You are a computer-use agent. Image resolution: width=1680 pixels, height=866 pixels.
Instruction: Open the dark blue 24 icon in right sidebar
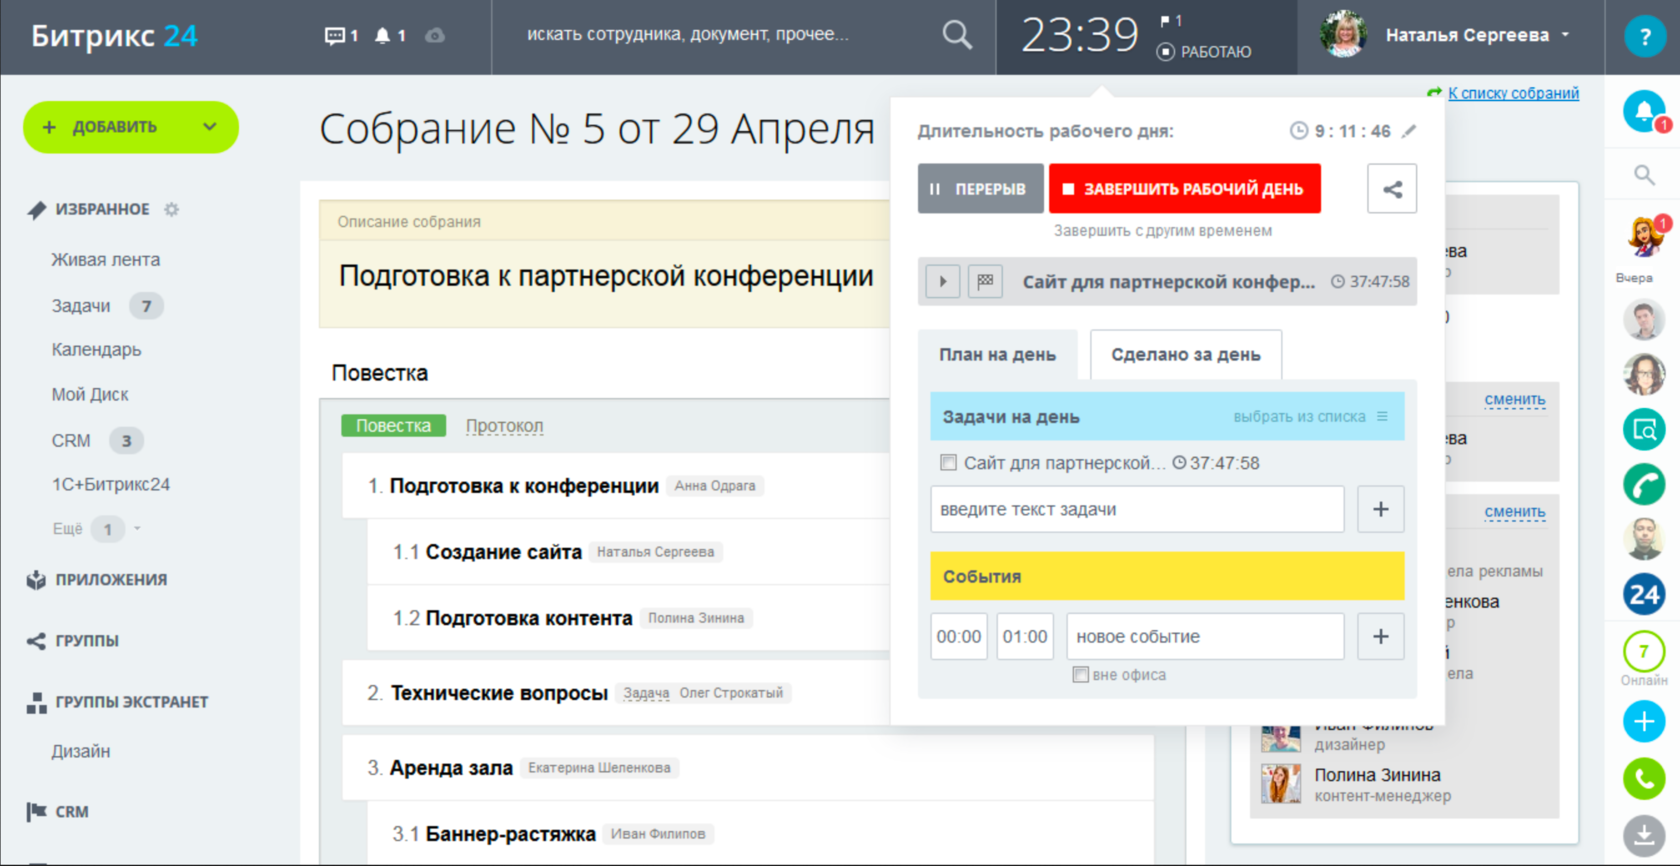coord(1644,595)
